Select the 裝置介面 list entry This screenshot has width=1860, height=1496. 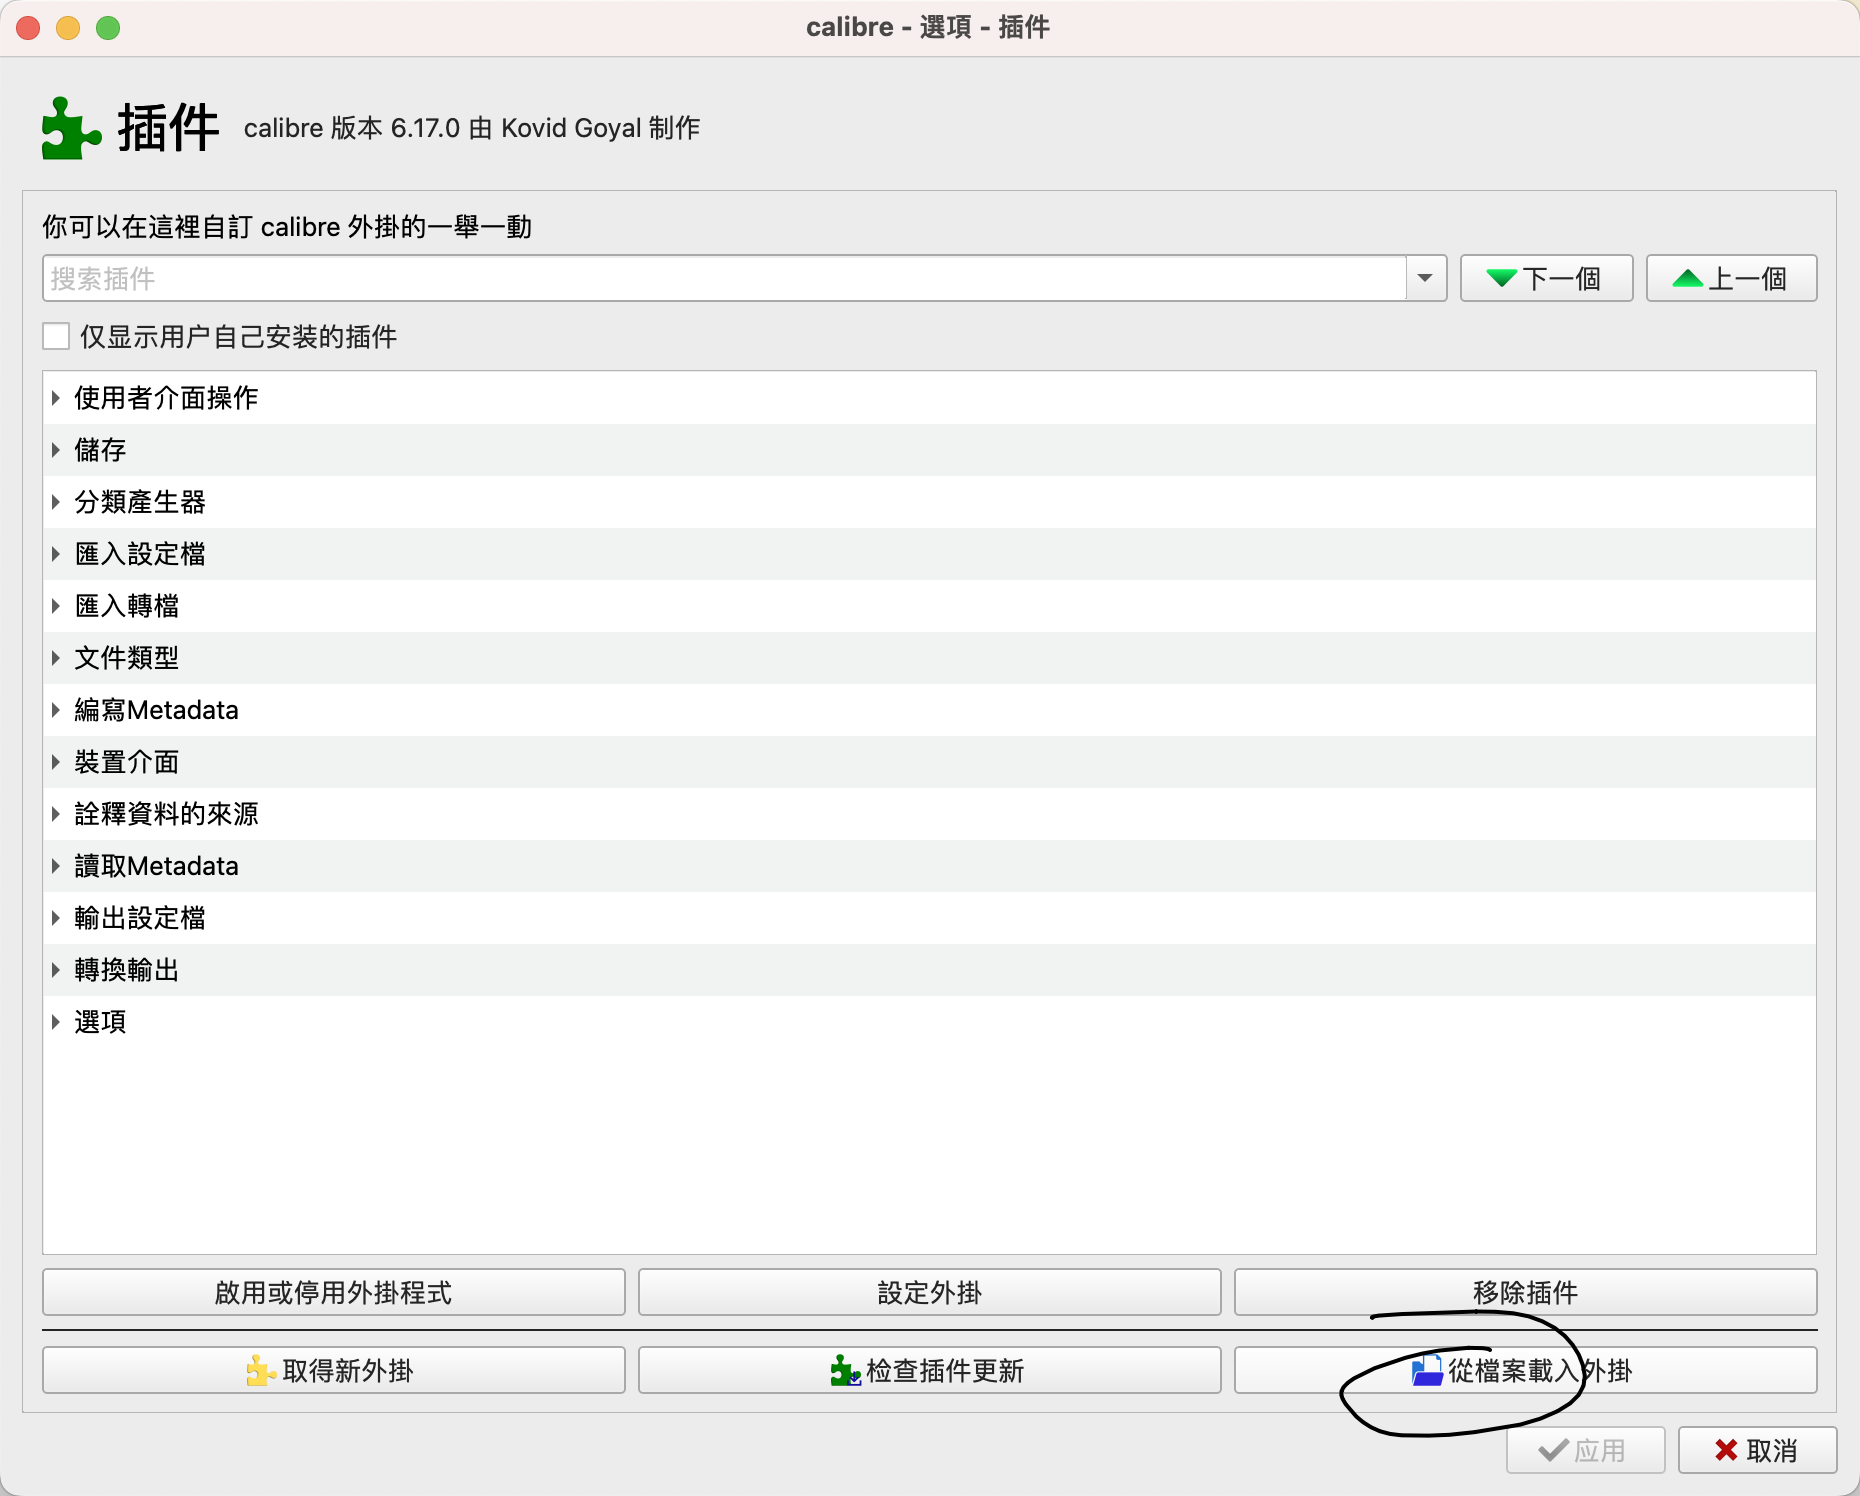(127, 762)
